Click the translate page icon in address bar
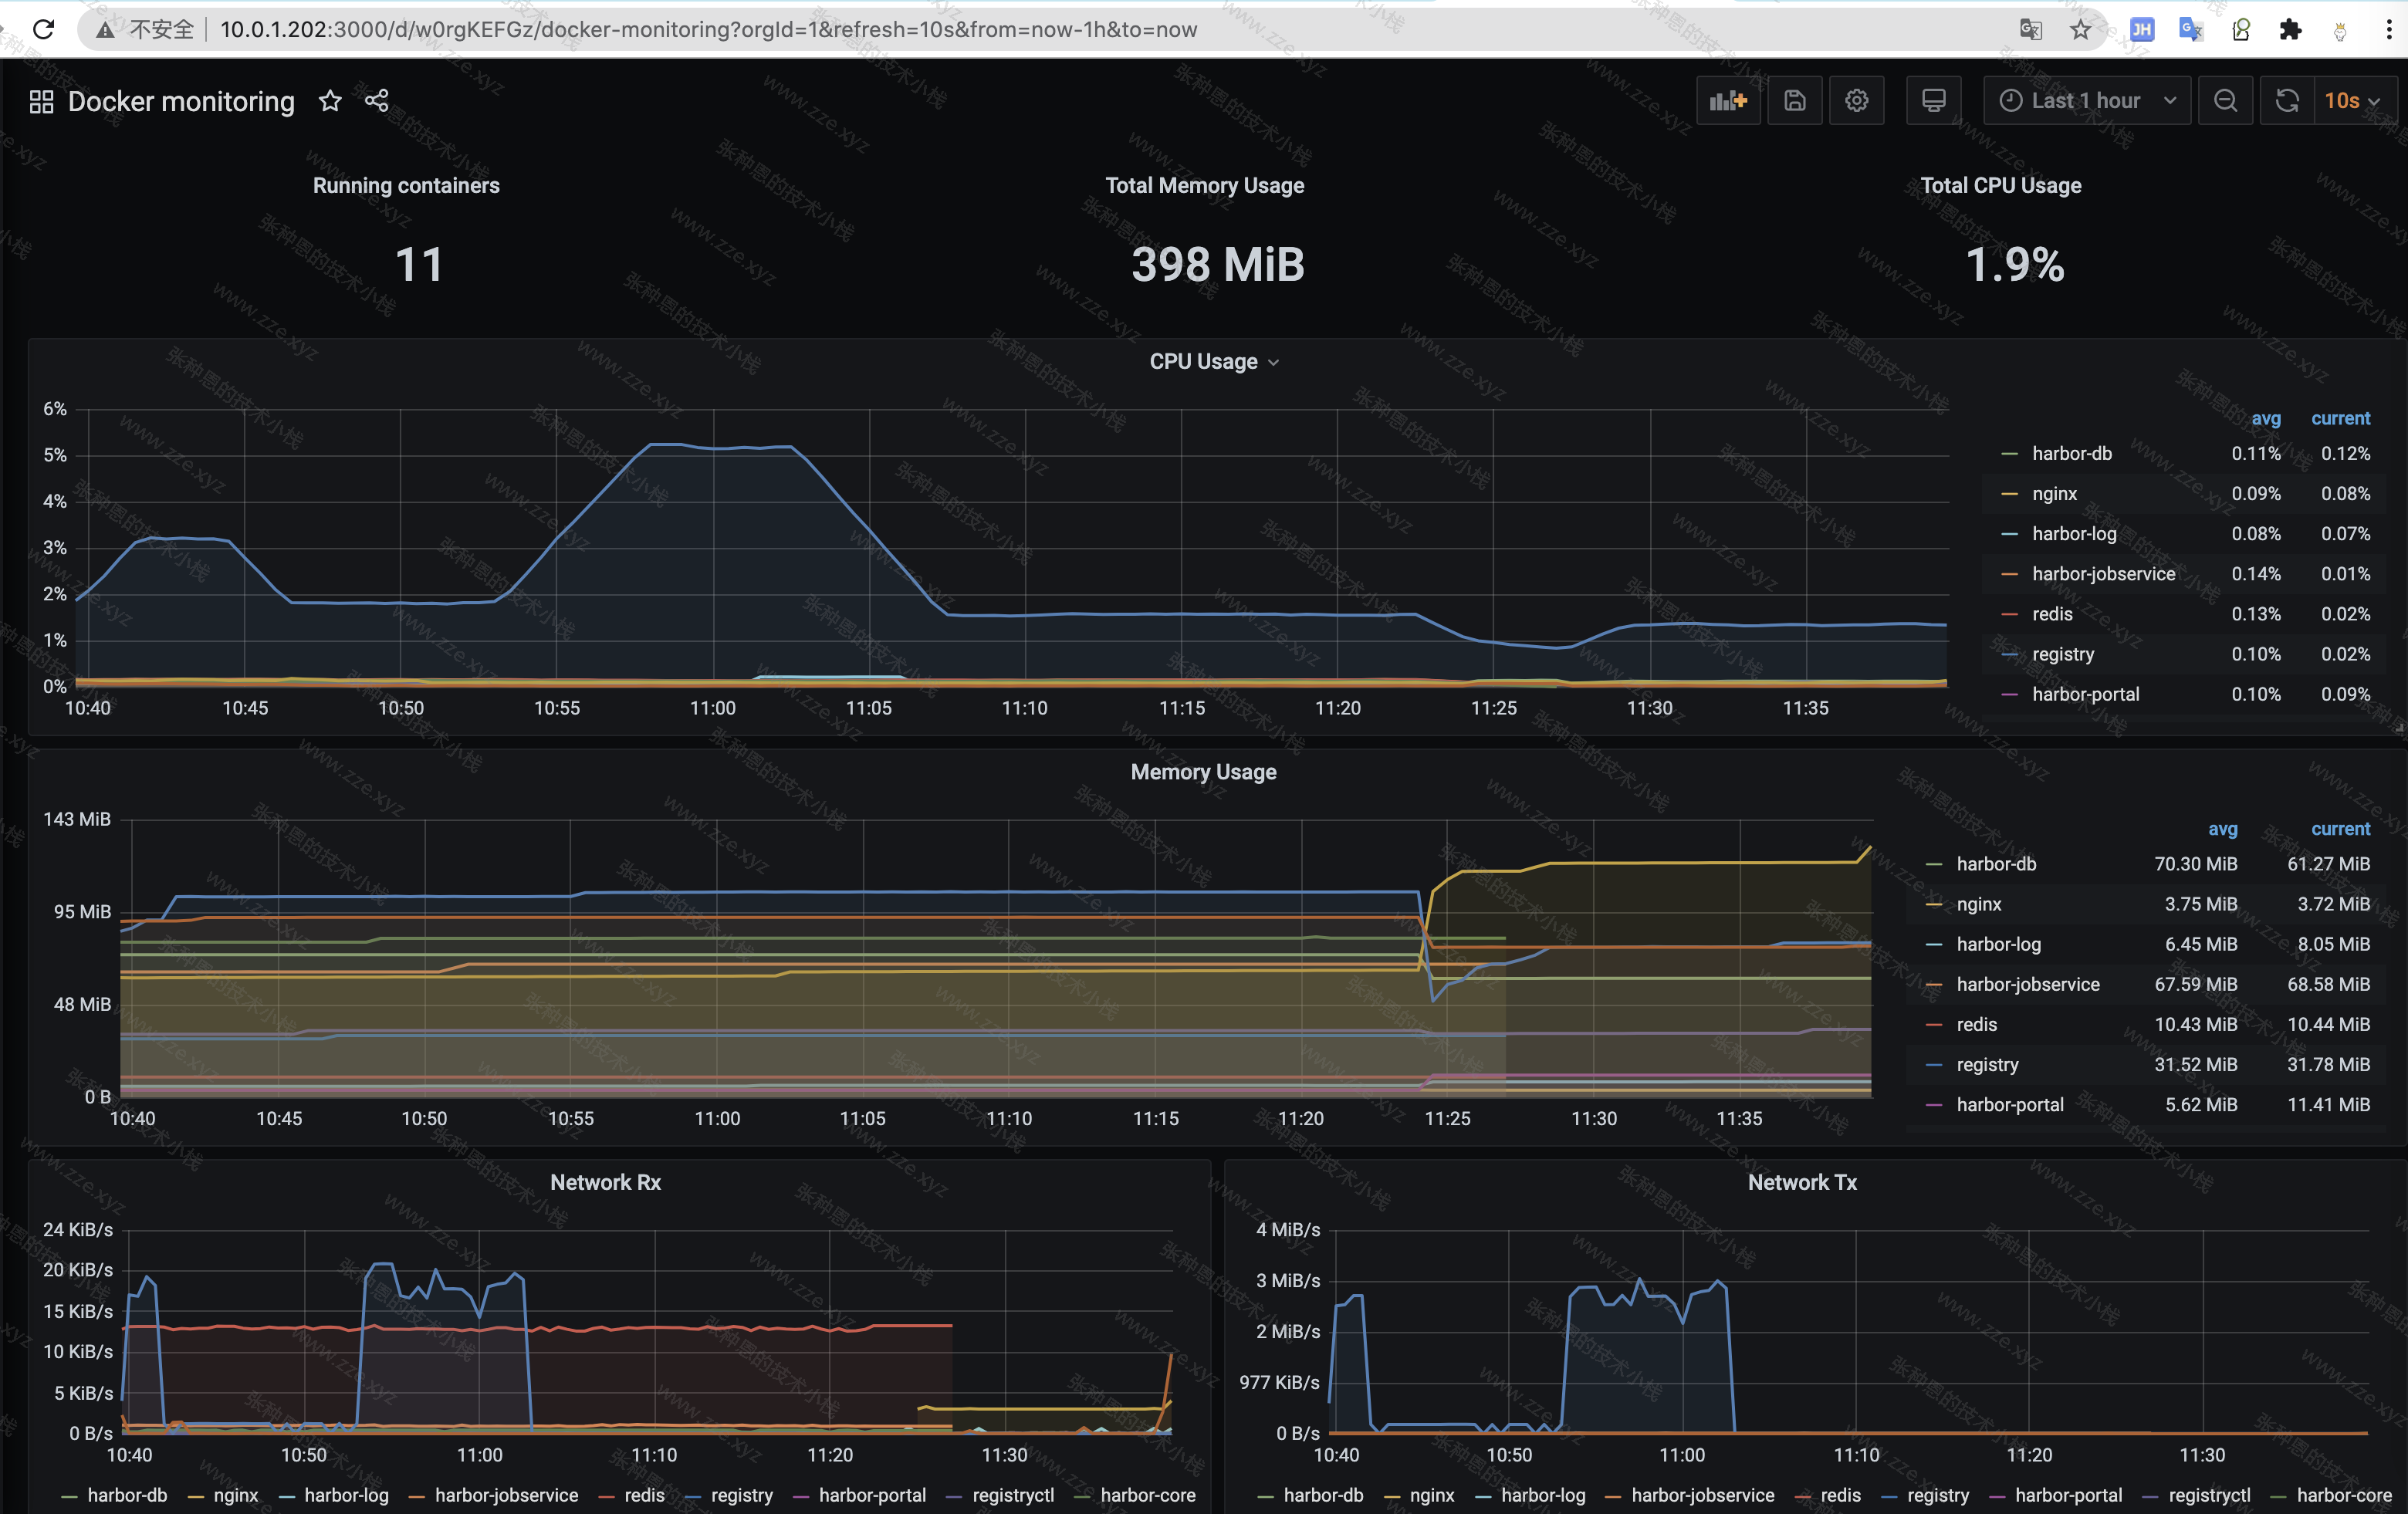Viewport: 2408px width, 1514px height. click(x=2030, y=29)
